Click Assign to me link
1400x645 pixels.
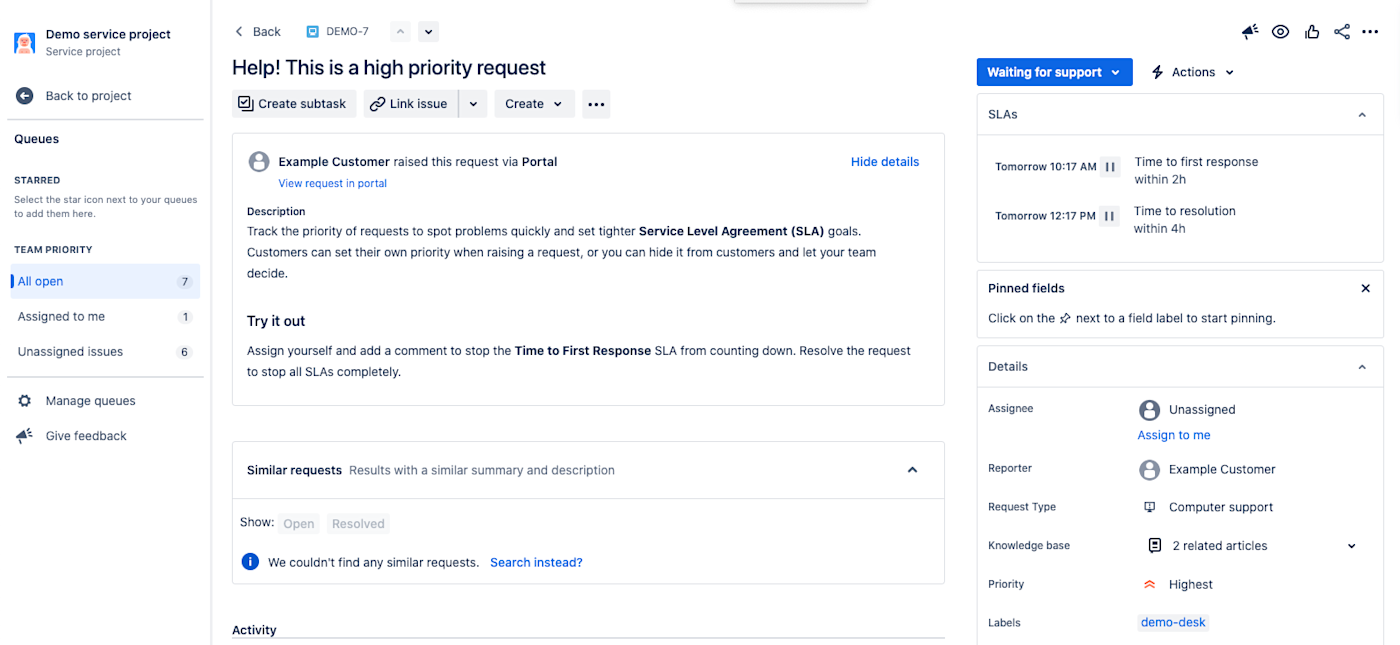pyautogui.click(x=1174, y=435)
